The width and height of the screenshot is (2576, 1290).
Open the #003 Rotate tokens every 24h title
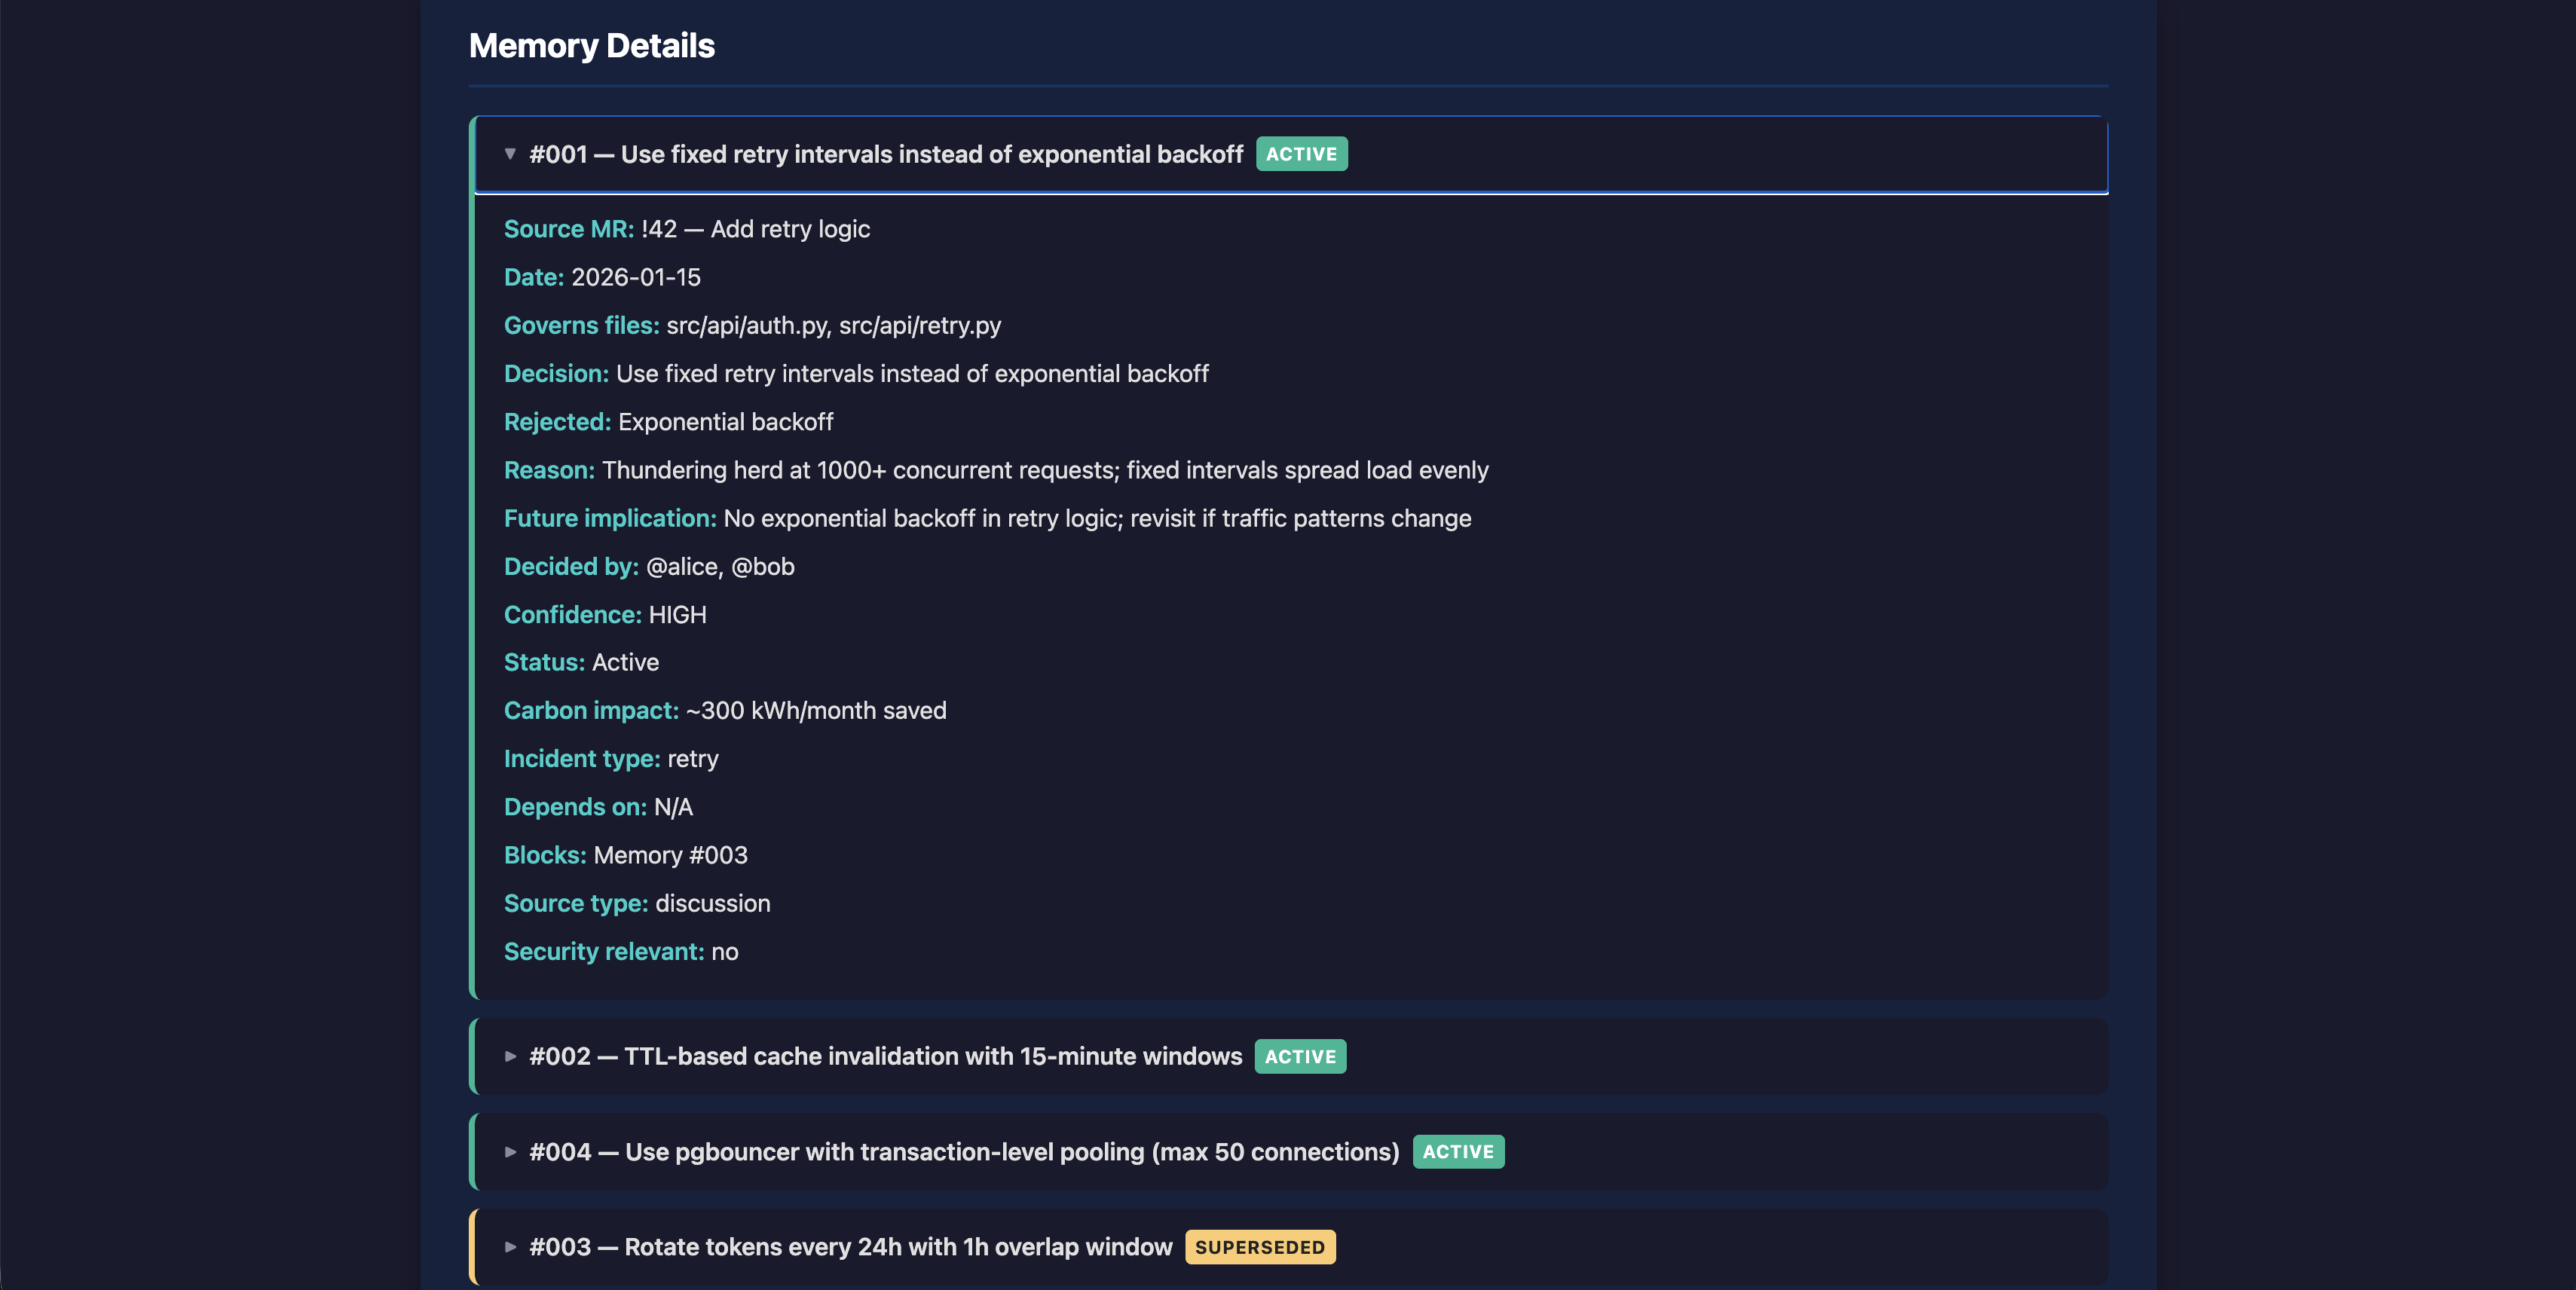(x=850, y=1247)
